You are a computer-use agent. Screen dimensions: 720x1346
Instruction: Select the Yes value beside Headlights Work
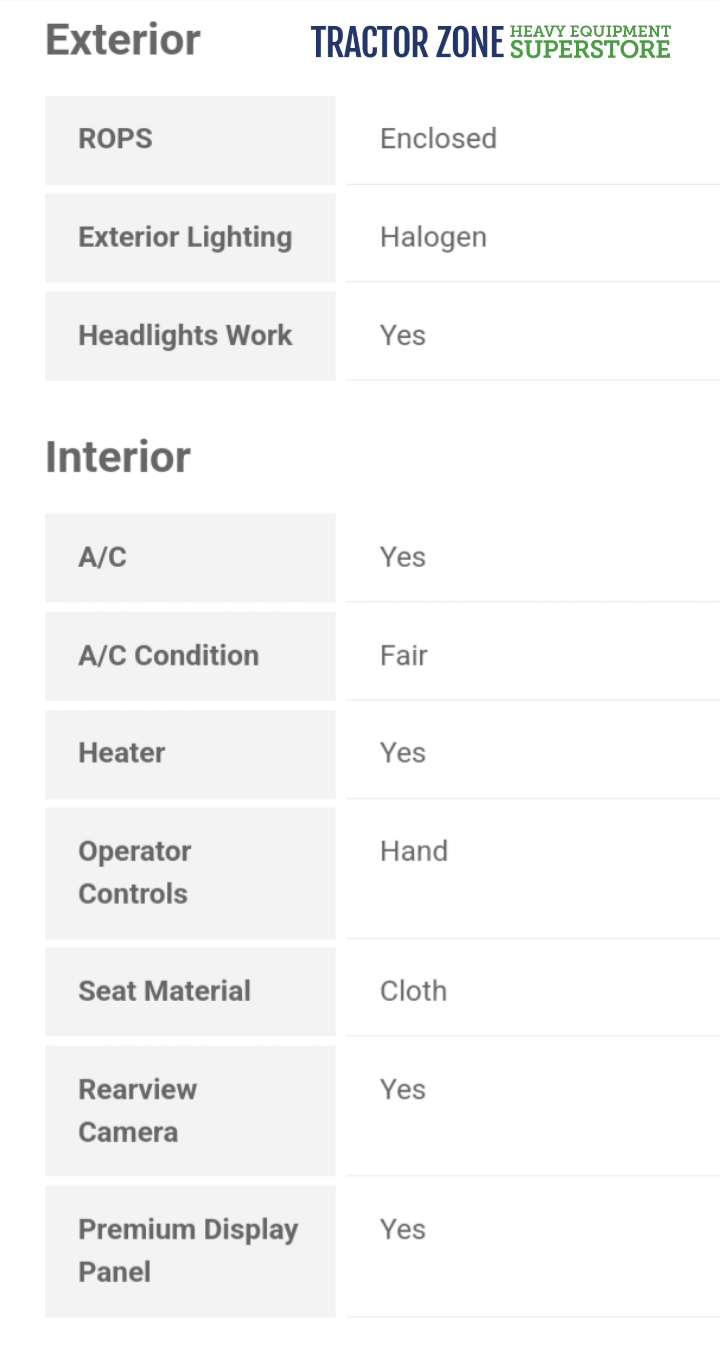tap(403, 335)
